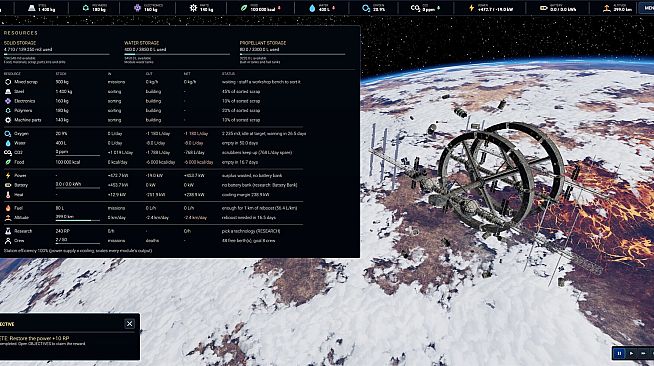Click the oxygen icon in top bar

[x=366, y=8]
